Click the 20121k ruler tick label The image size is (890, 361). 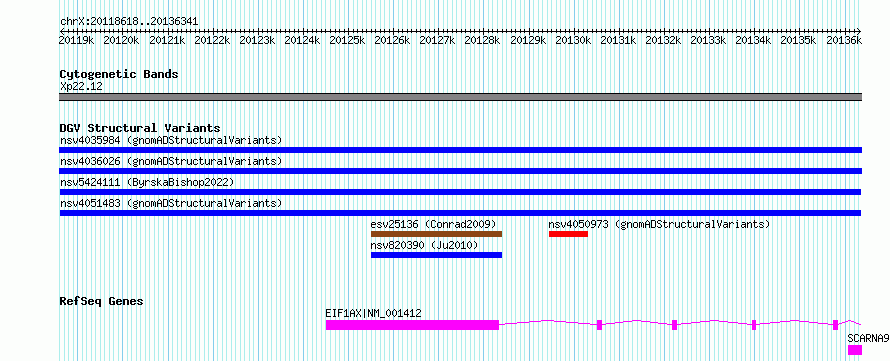pos(167,40)
